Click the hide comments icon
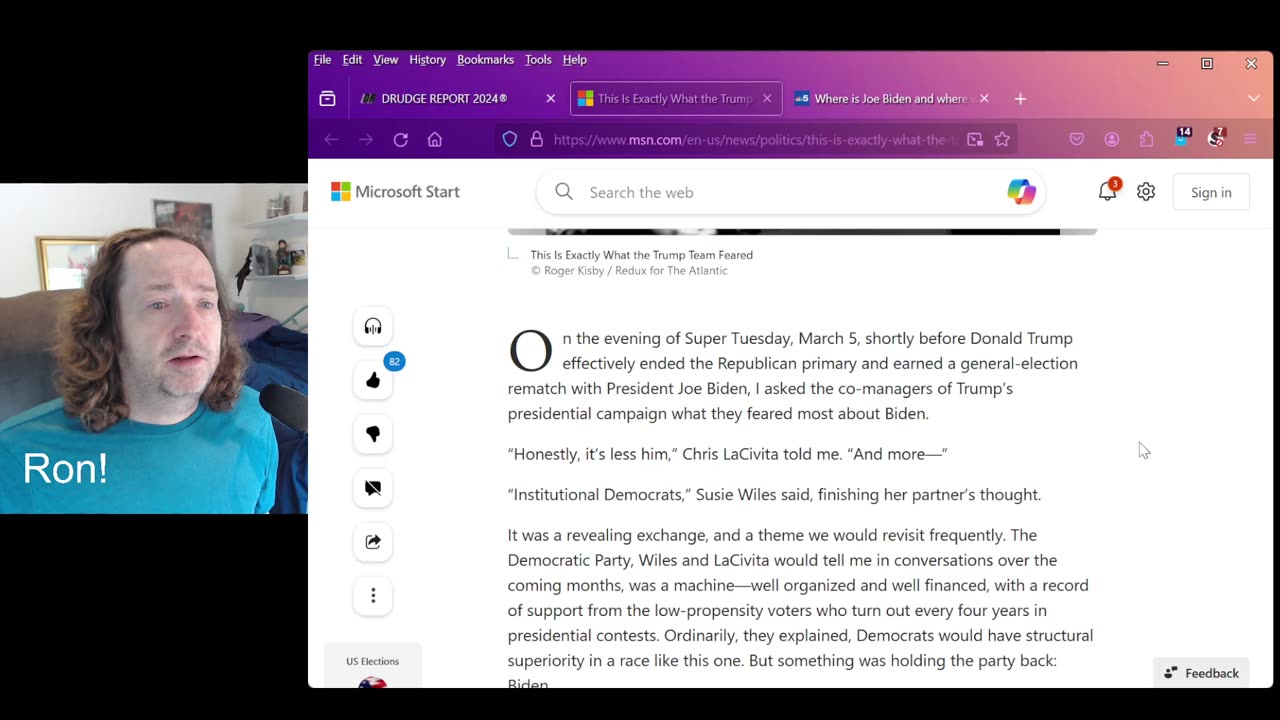Screen dimensions: 1280x720 (373, 488)
